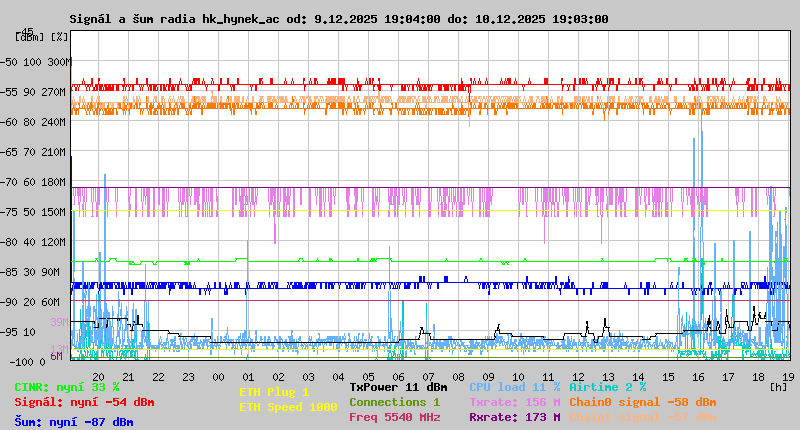Viewport: 800px width, 430px height.
Task: Click the '-75 50 150M' y-axis label
Action: [33, 212]
